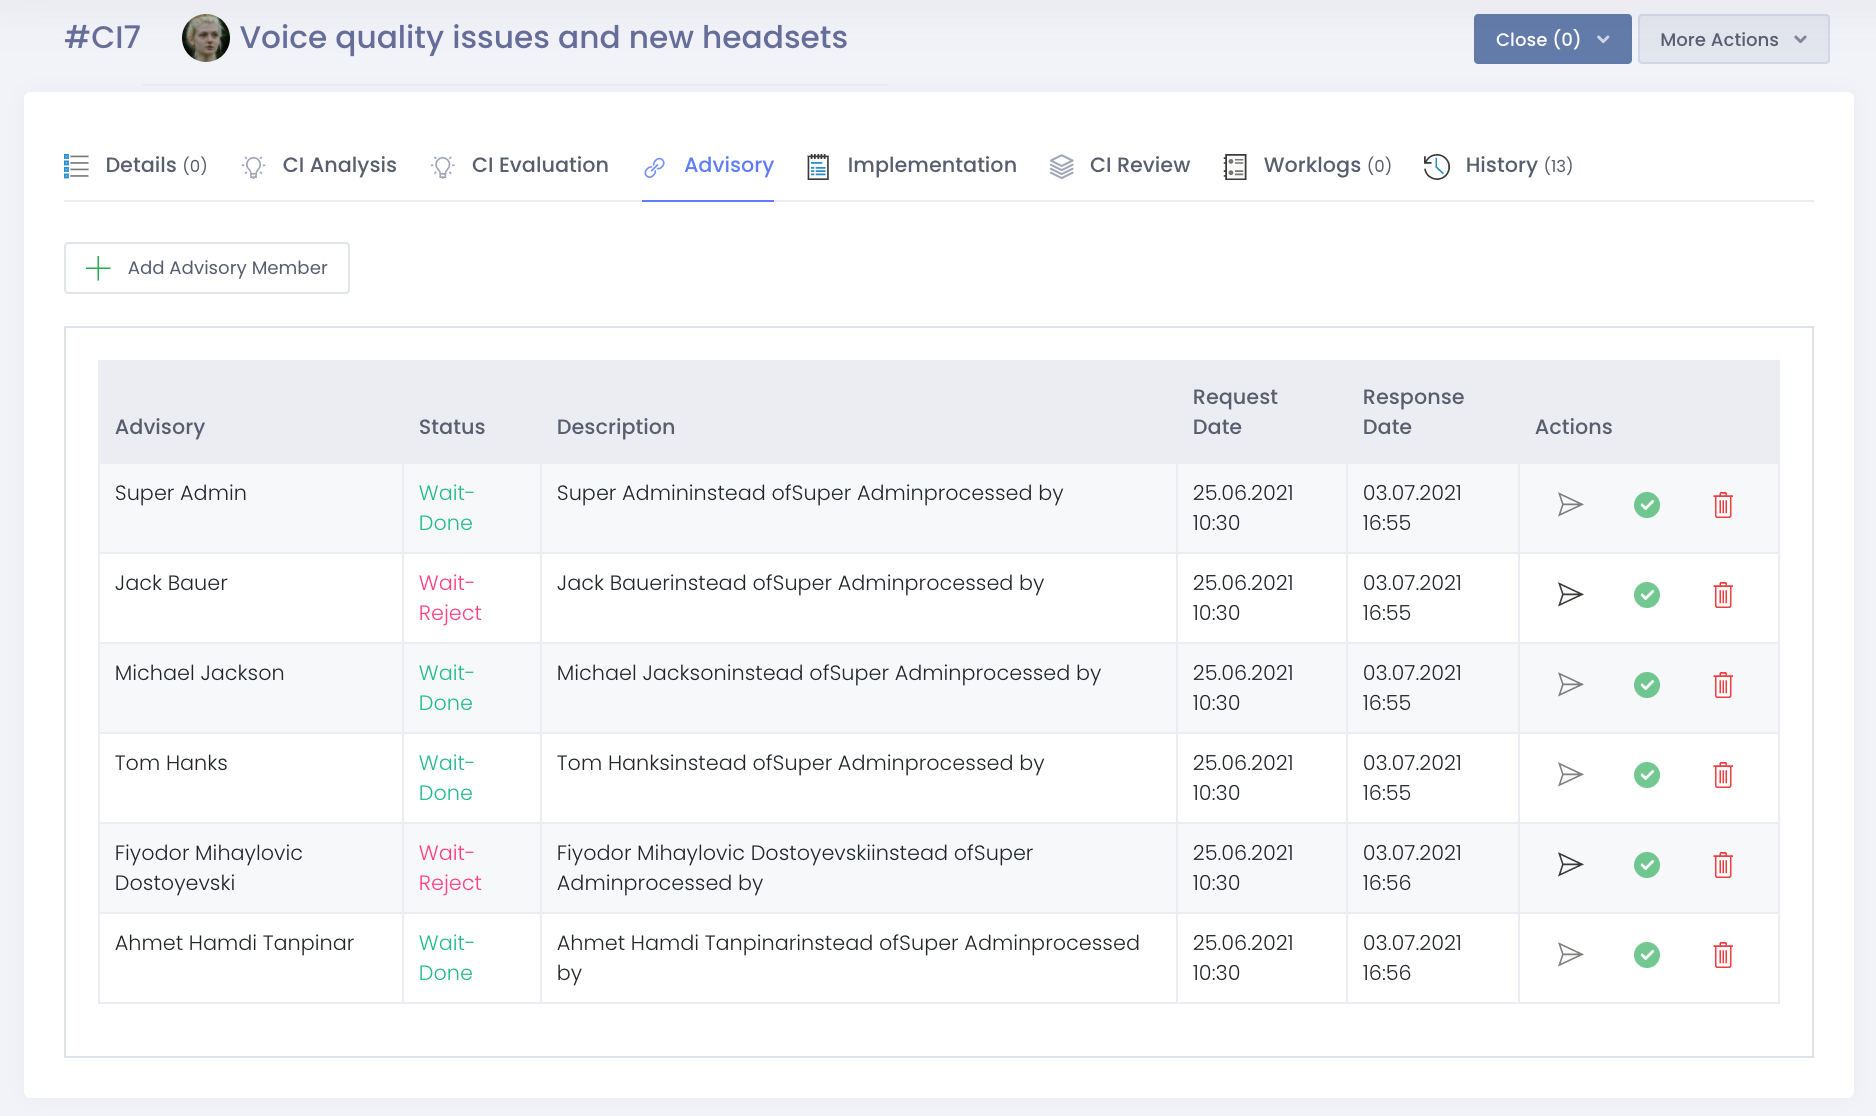Delete the Ahmet Hamdi Tanpinar advisory row
The image size is (1876, 1116).
pos(1722,955)
